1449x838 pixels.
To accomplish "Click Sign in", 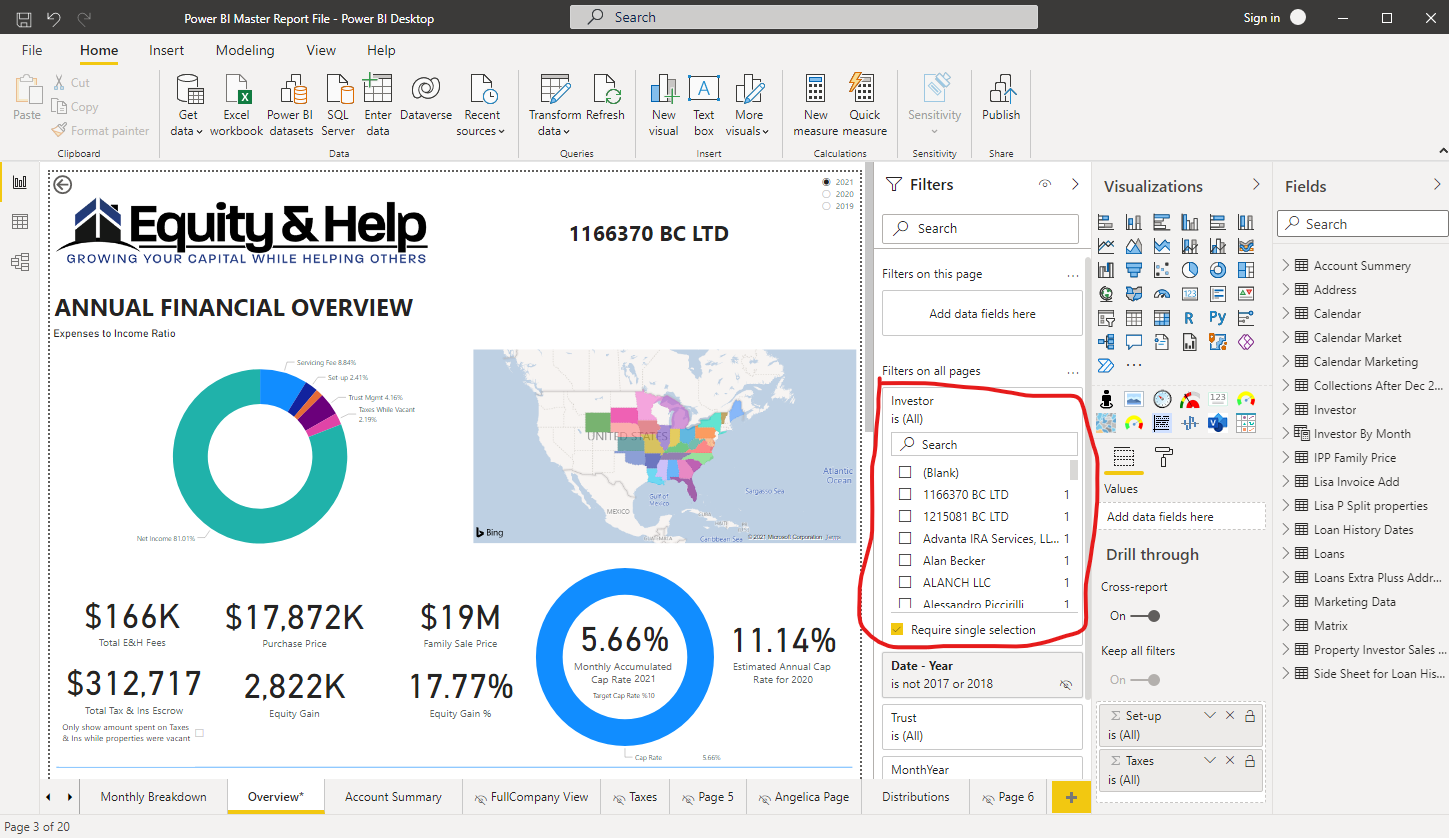I will (1261, 18).
